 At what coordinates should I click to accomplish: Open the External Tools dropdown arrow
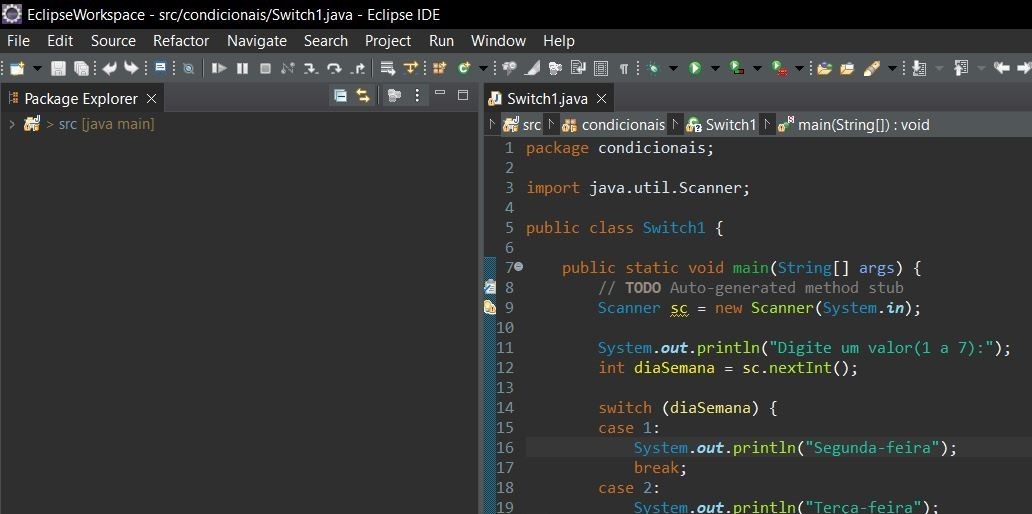(x=799, y=68)
